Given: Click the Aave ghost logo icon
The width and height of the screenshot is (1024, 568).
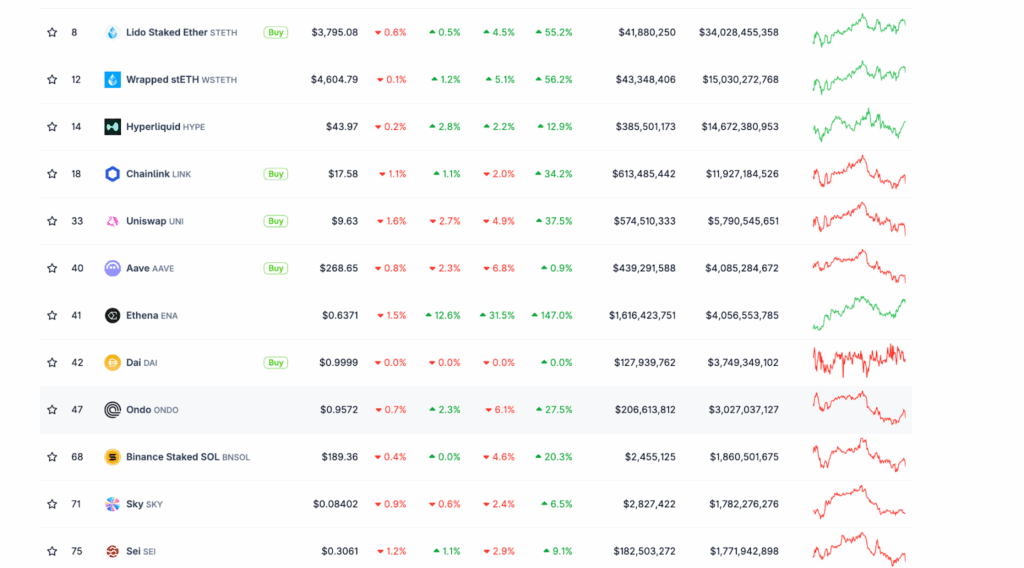Looking at the screenshot, I should pyautogui.click(x=112, y=268).
